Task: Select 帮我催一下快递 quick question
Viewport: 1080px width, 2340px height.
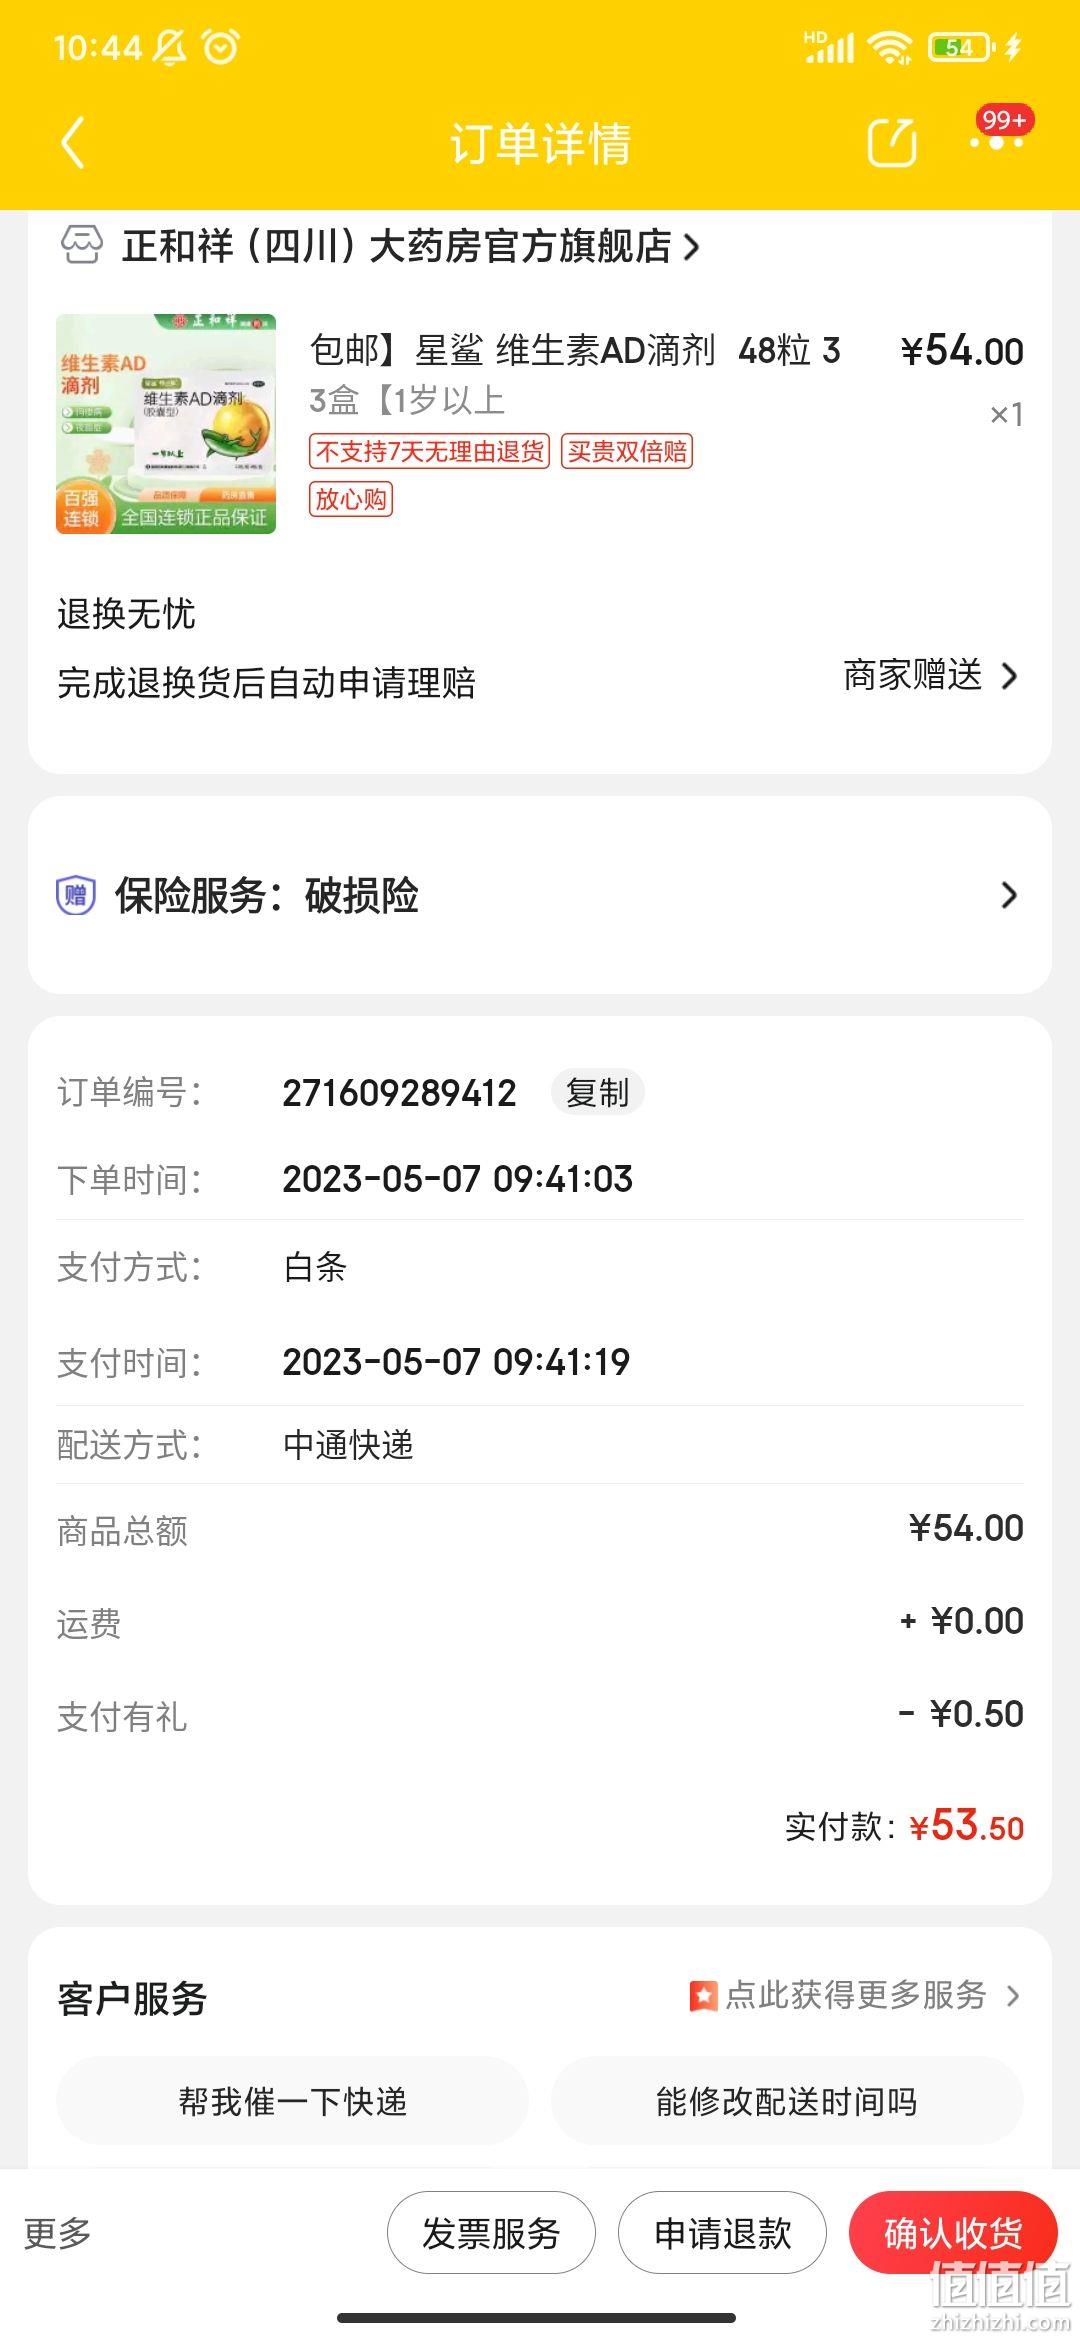Action: coord(292,2100)
